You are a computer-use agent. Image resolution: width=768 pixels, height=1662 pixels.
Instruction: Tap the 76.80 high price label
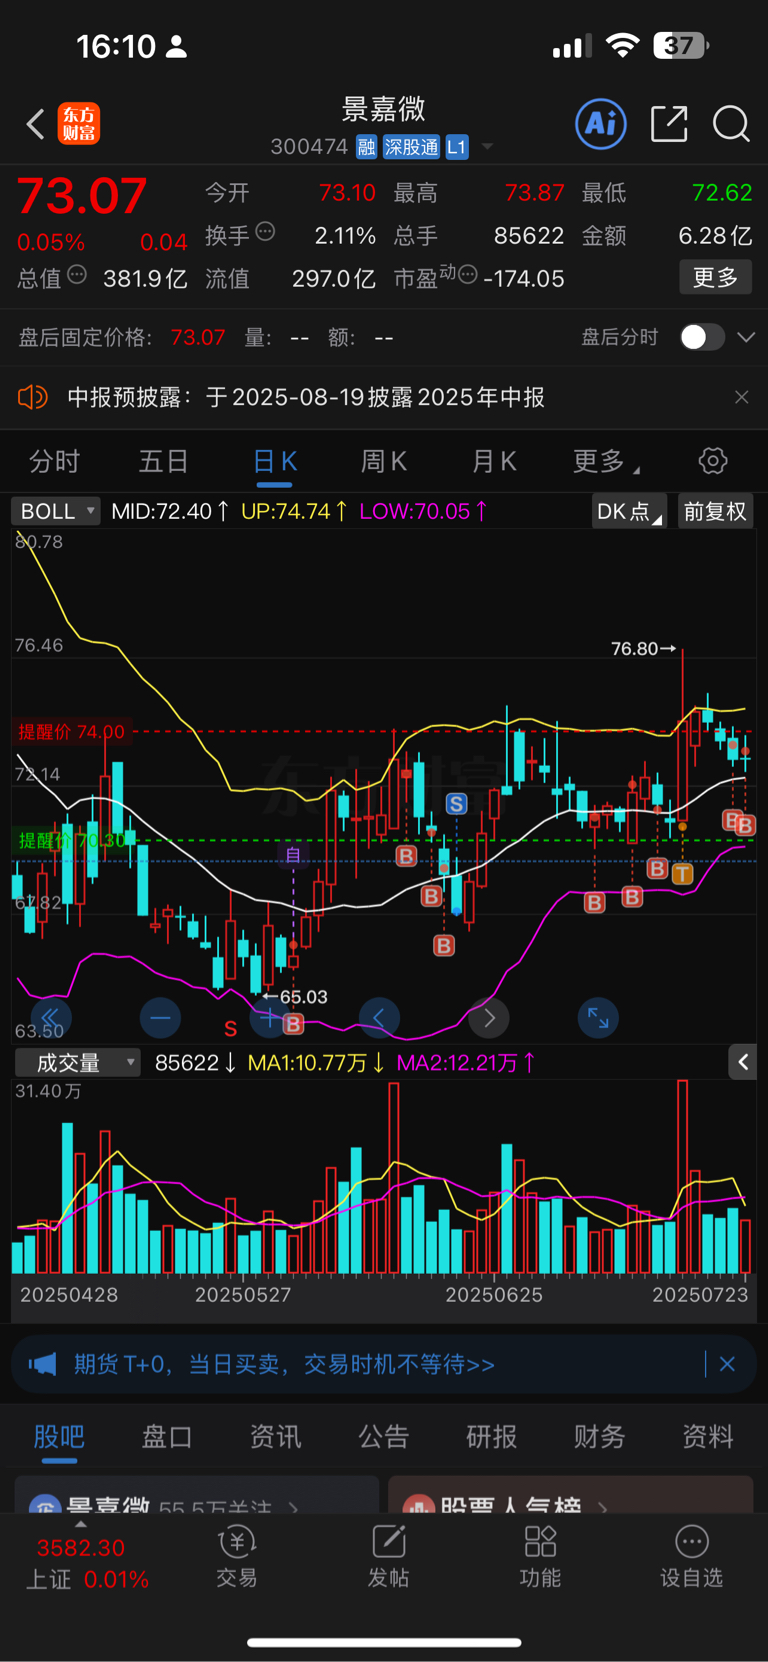tap(644, 649)
